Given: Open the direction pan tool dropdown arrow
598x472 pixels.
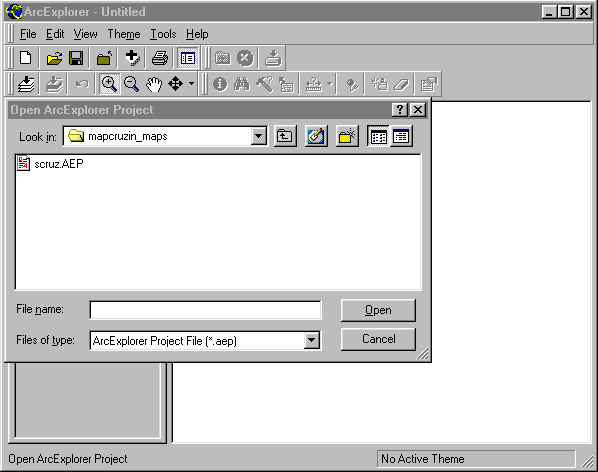Looking at the screenshot, I should tap(191, 83).
